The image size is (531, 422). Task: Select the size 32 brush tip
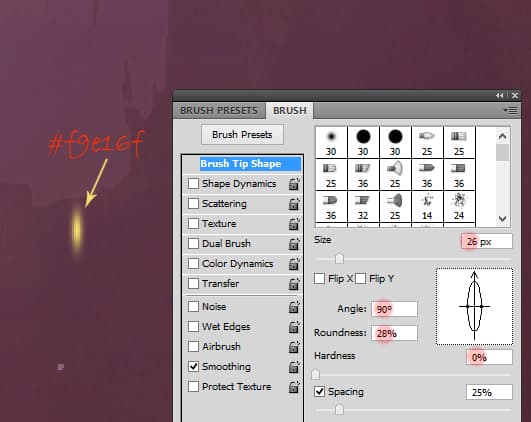(x=363, y=206)
